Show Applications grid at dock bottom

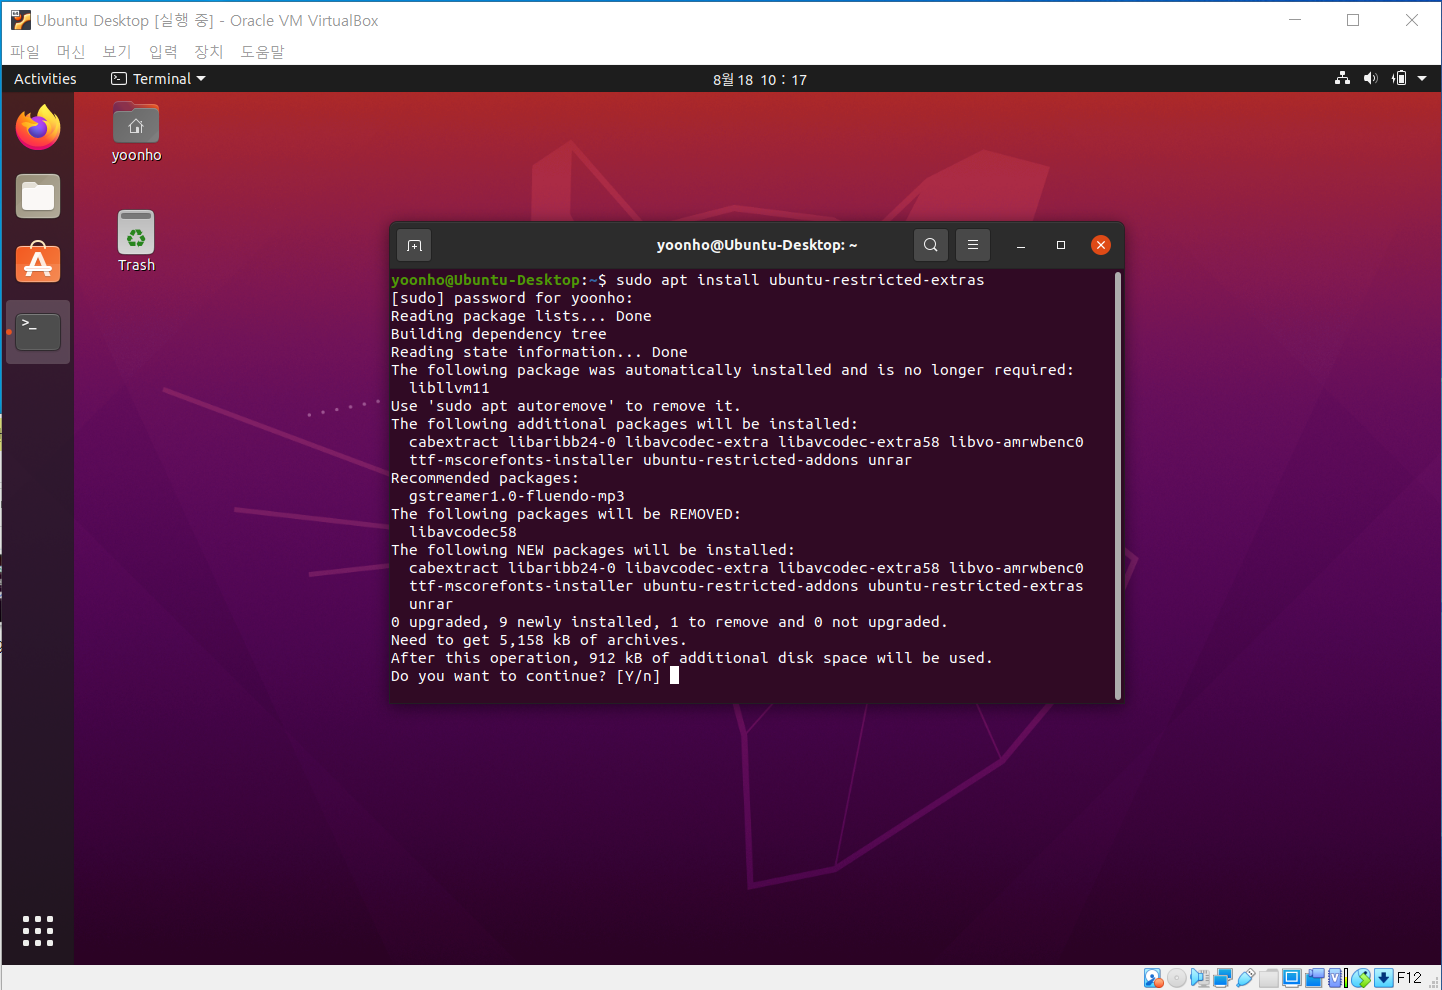[x=38, y=931]
